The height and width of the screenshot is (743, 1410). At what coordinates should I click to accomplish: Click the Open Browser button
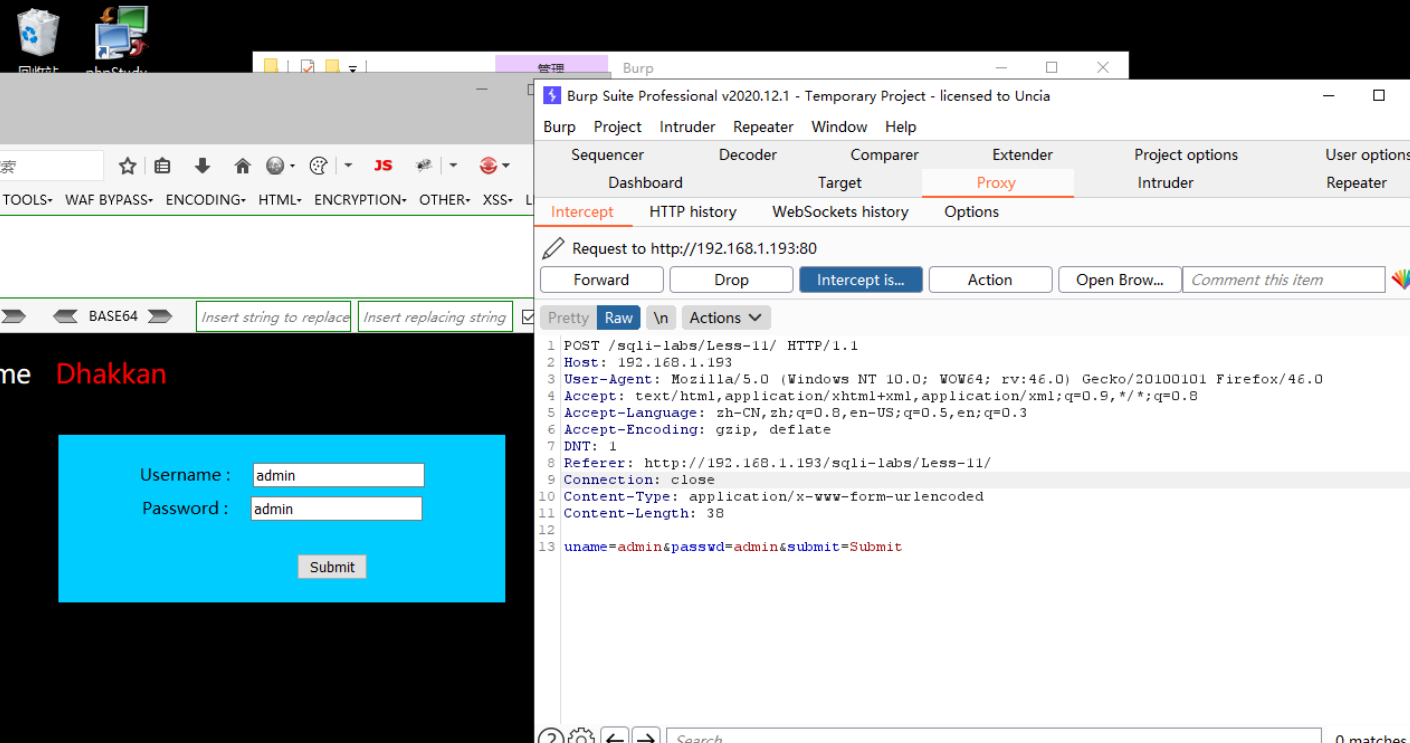(x=1119, y=280)
